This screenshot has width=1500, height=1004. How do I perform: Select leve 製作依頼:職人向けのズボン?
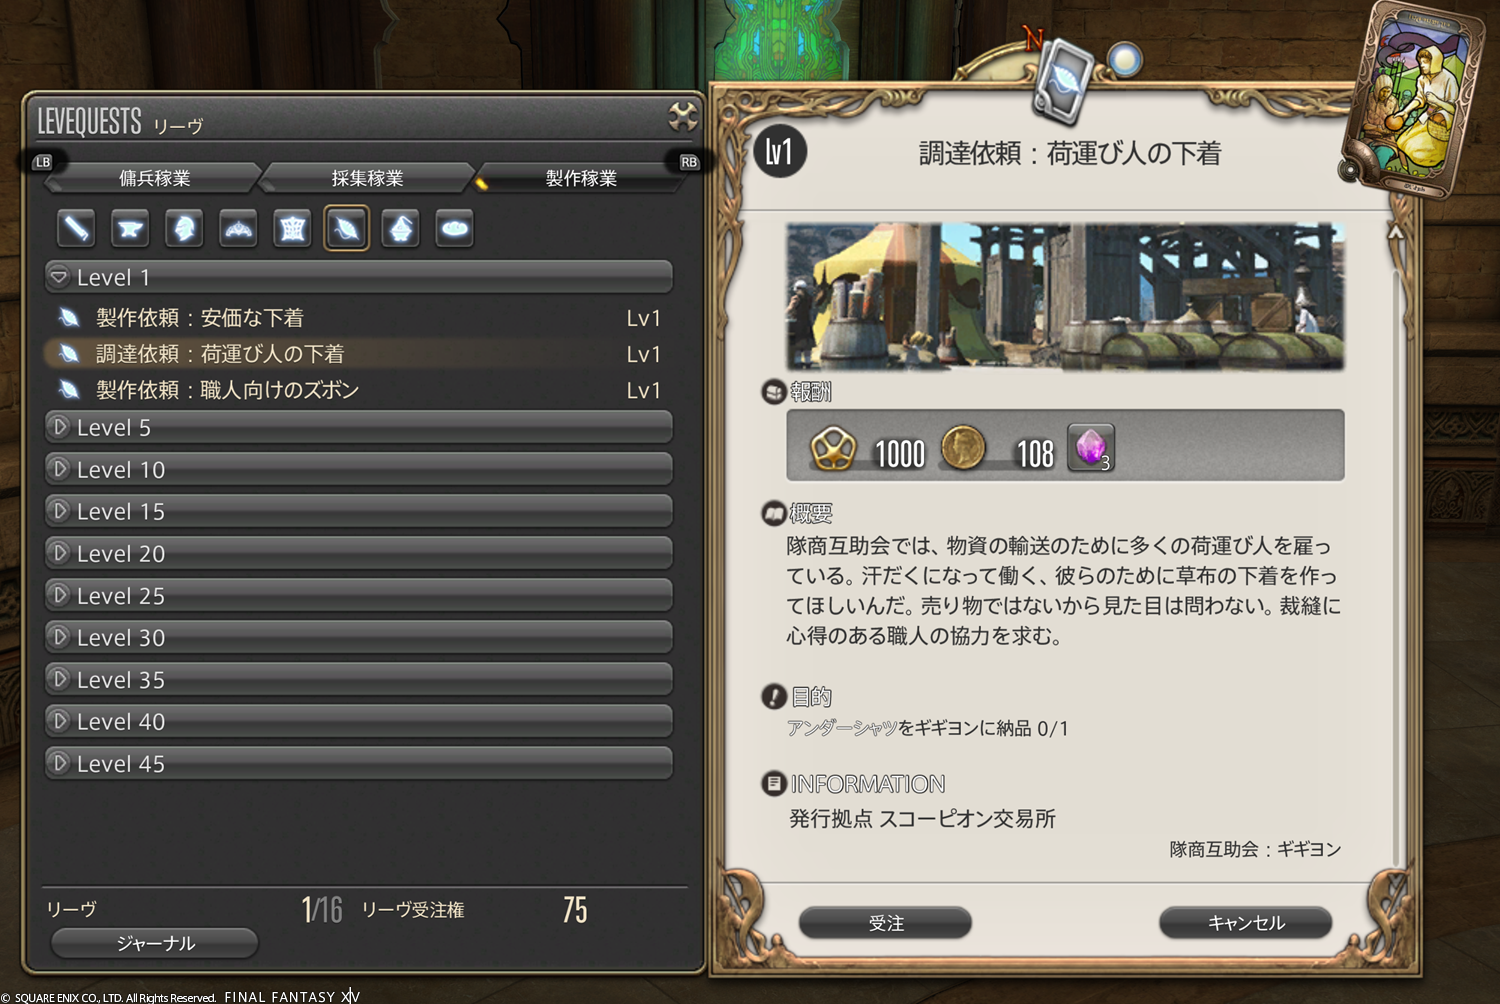[358, 390]
